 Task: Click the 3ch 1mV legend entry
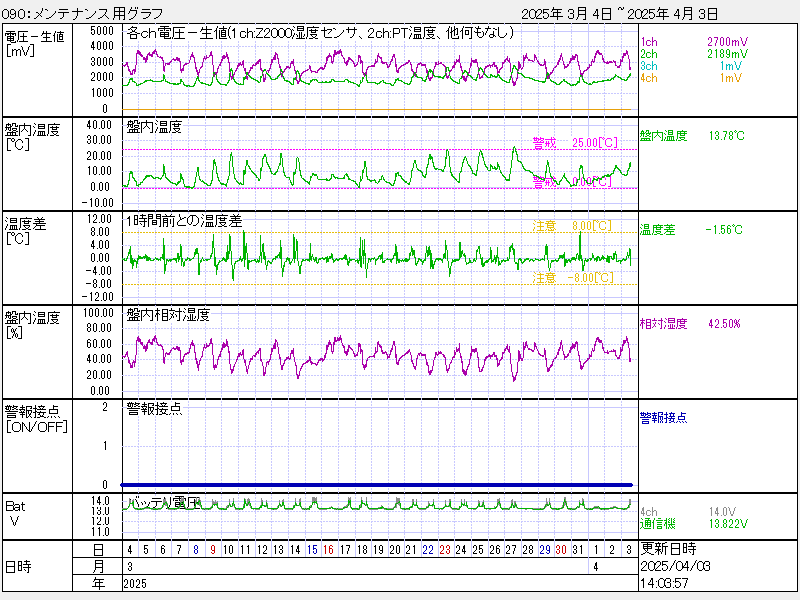pos(691,66)
